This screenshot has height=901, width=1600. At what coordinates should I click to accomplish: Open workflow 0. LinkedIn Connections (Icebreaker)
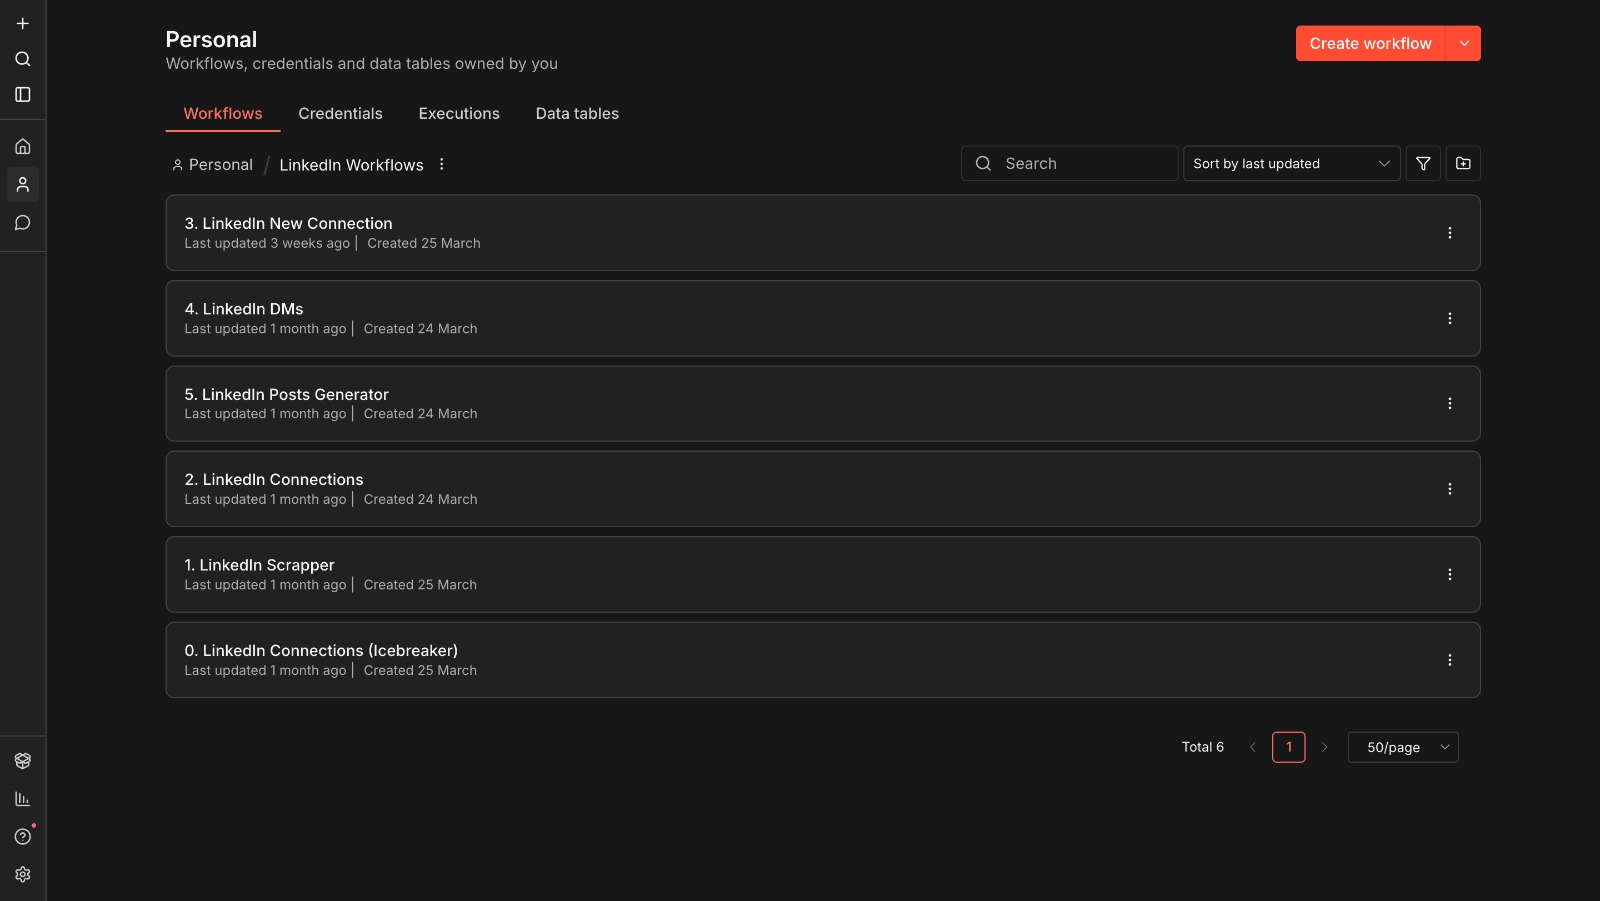click(822, 661)
